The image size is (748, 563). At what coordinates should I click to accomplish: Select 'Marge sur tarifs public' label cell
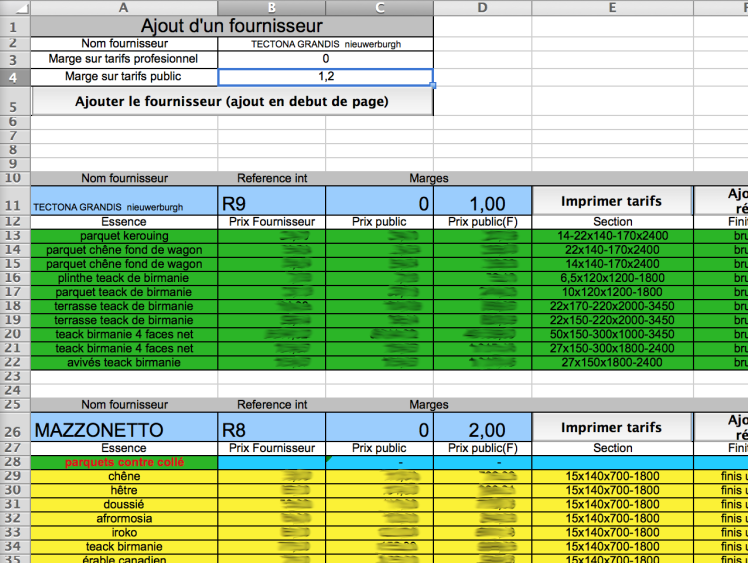pyautogui.click(x=124, y=77)
